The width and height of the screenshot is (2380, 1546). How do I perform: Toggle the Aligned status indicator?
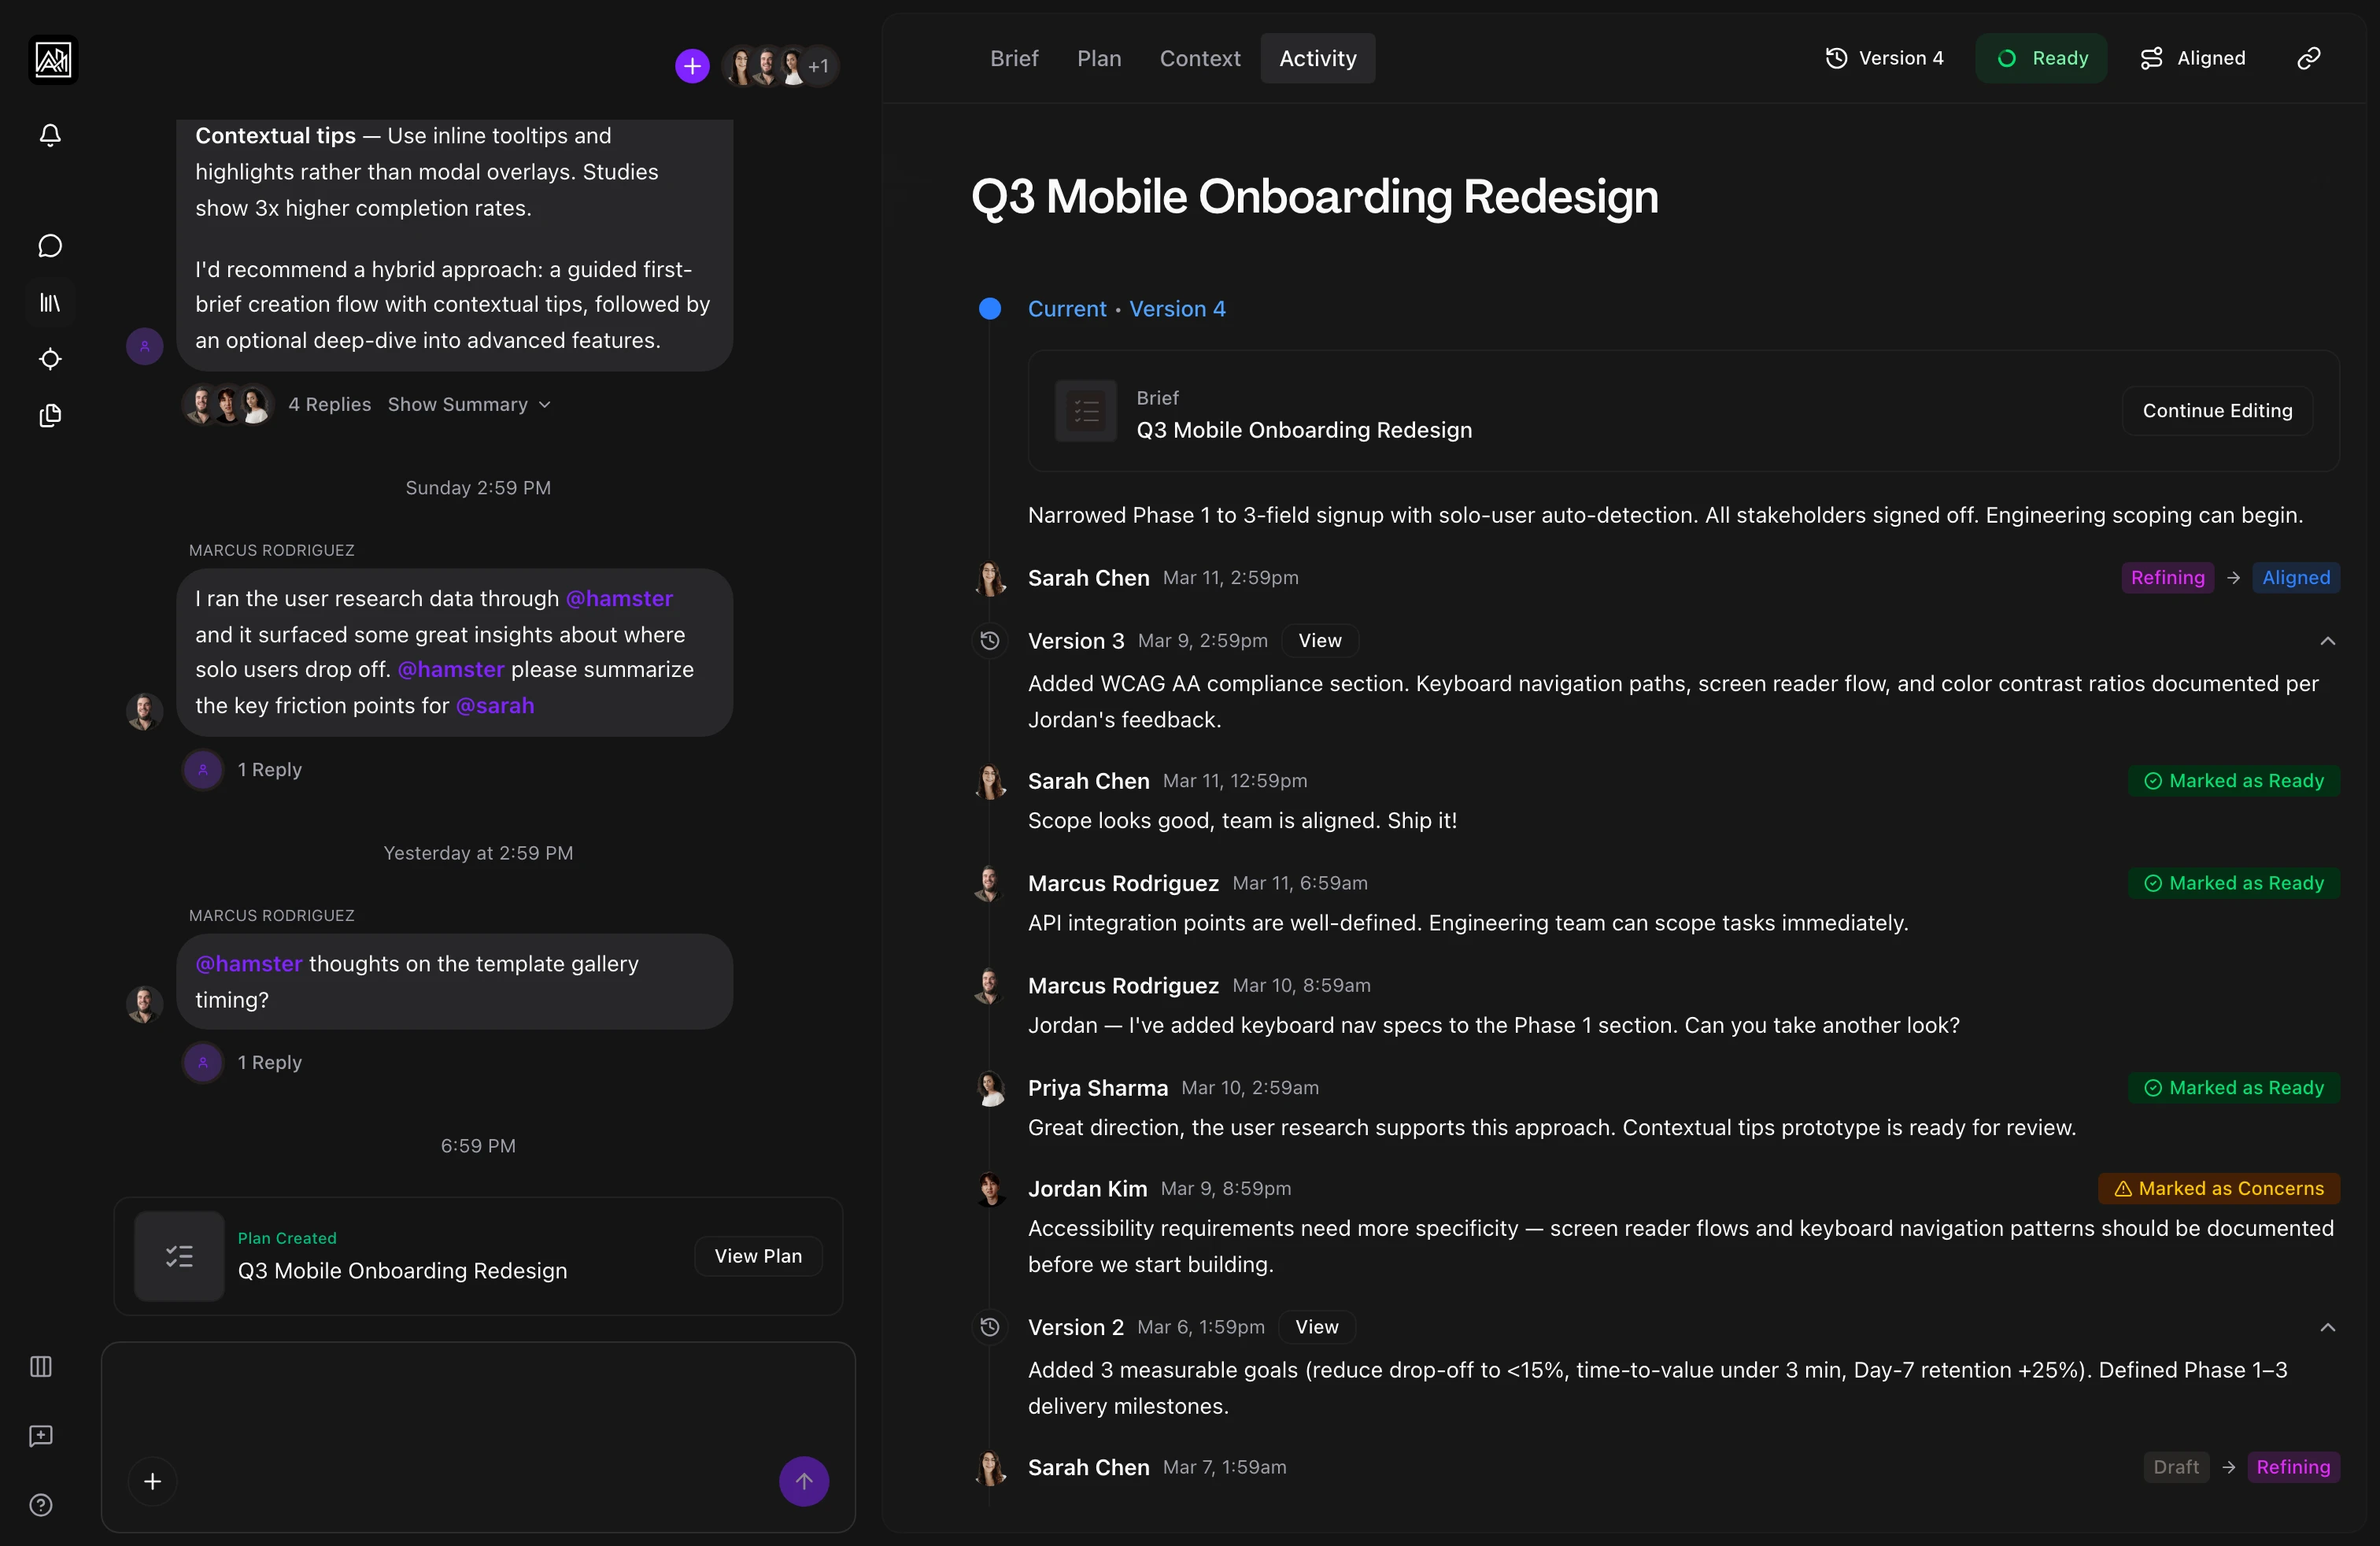pyautogui.click(x=2193, y=58)
